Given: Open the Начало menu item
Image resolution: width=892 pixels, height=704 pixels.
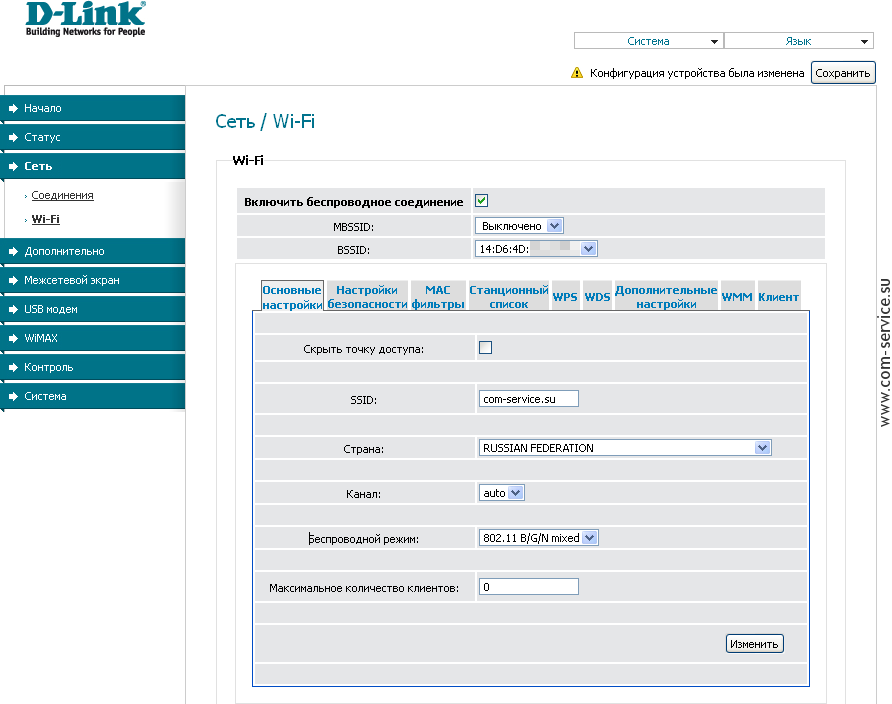Looking at the screenshot, I should pyautogui.click(x=93, y=108).
